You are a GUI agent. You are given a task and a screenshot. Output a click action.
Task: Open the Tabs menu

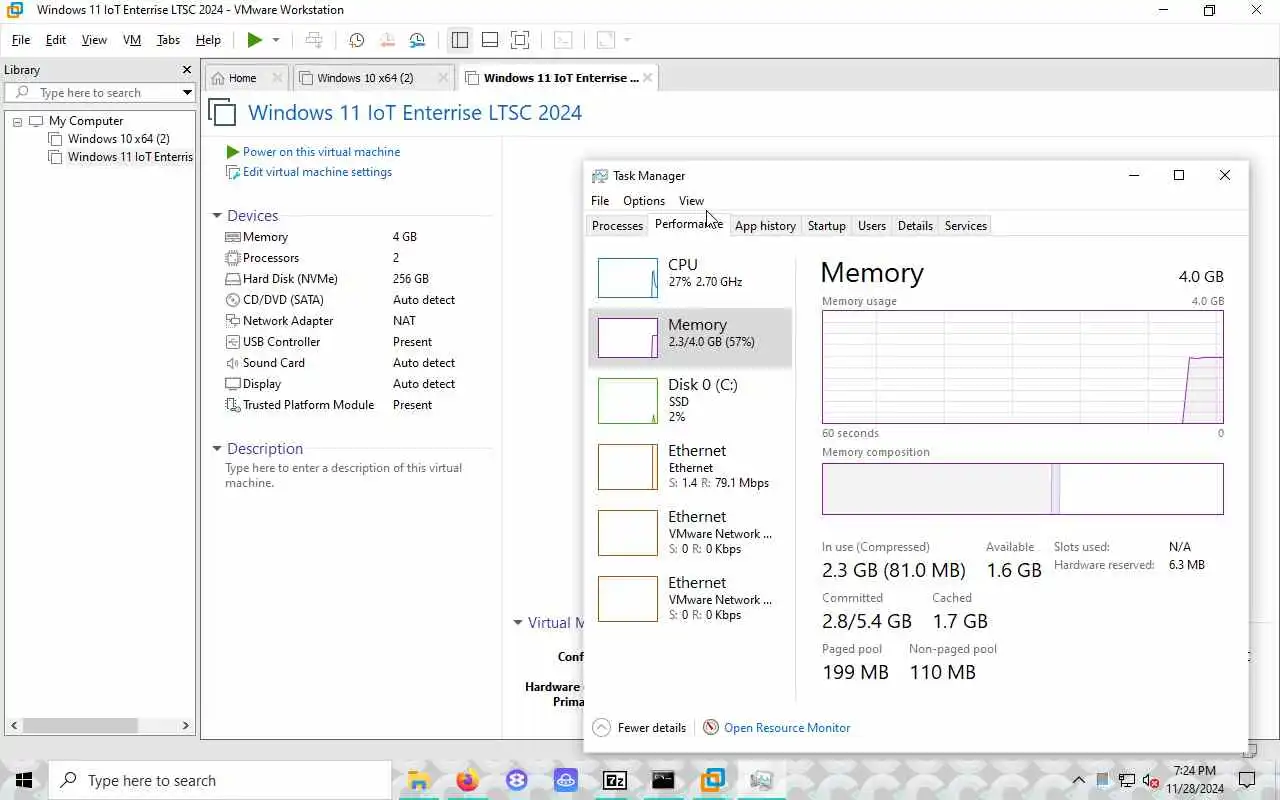tap(168, 40)
